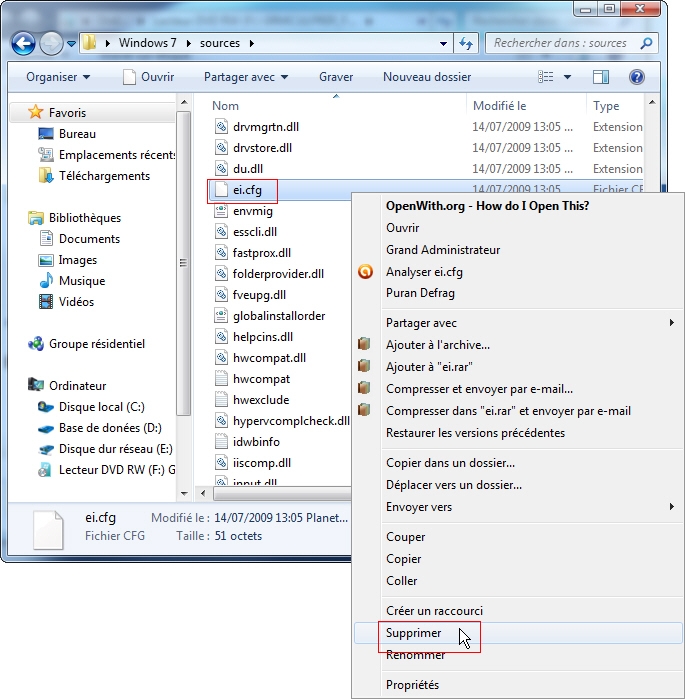The width and height of the screenshot is (685, 699).
Task: Sort by the Nom column header
Action: click(x=225, y=106)
